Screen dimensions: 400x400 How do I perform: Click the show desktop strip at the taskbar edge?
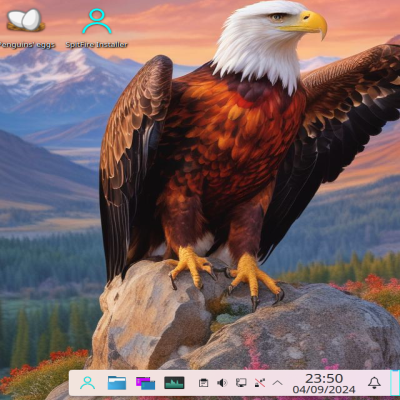(x=395, y=383)
